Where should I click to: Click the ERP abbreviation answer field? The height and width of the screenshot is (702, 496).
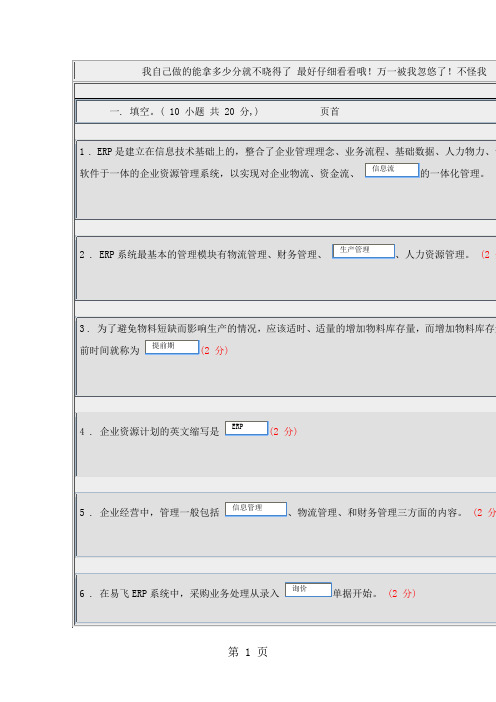tap(246, 428)
